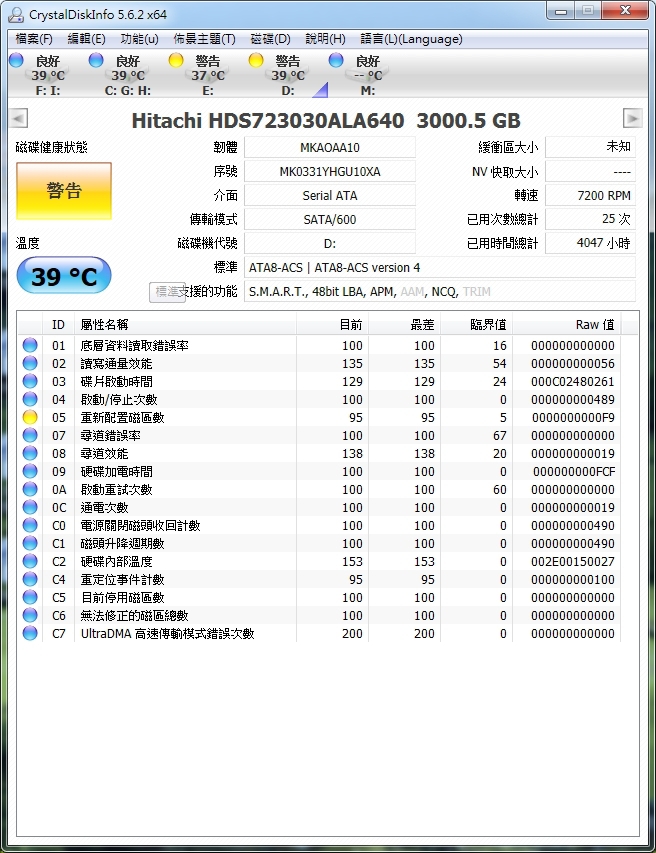
Task: Click the blue status dot for attribute 0C
Action: 30,506
